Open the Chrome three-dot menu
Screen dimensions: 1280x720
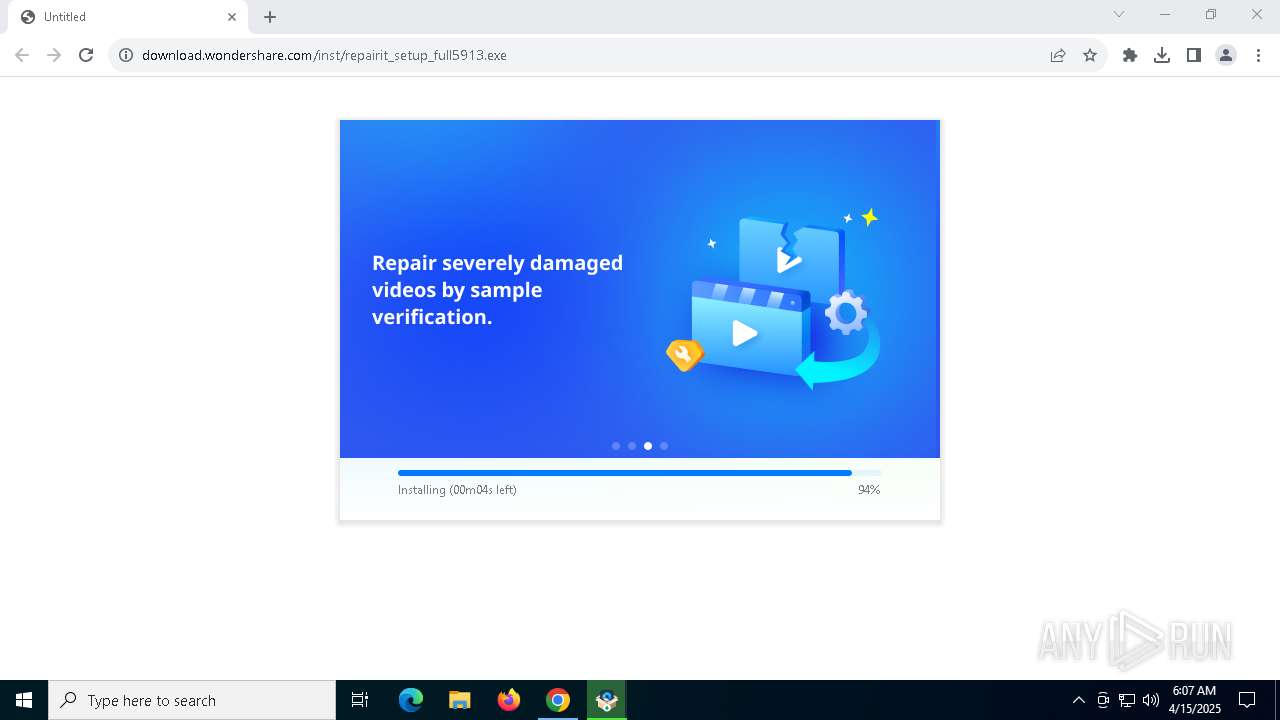point(1259,55)
